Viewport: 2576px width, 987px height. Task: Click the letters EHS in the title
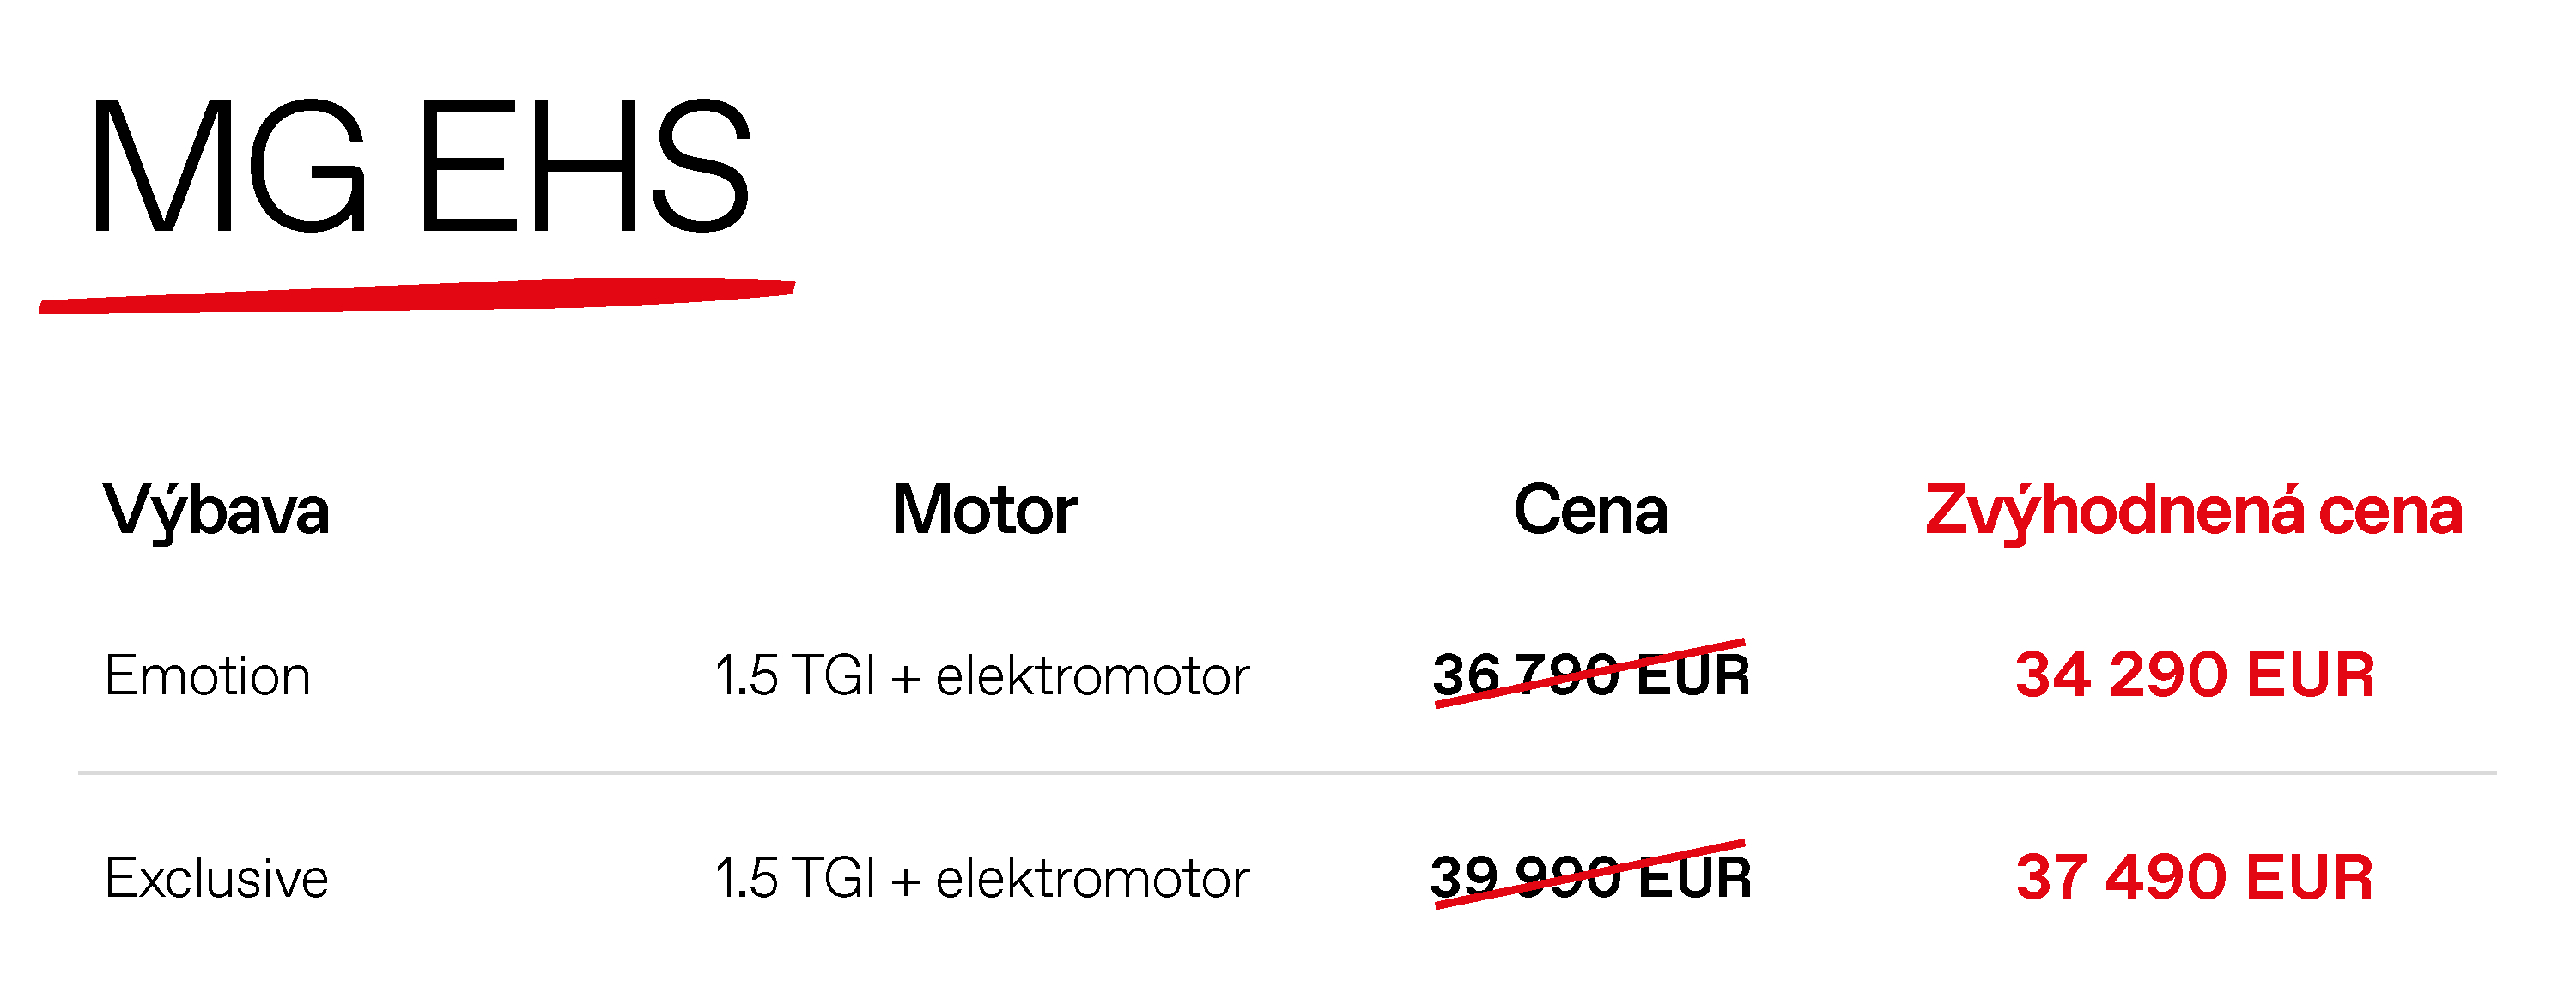584,166
